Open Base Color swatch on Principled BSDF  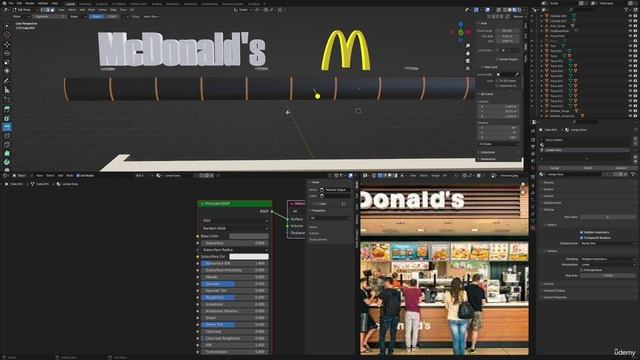coord(249,236)
